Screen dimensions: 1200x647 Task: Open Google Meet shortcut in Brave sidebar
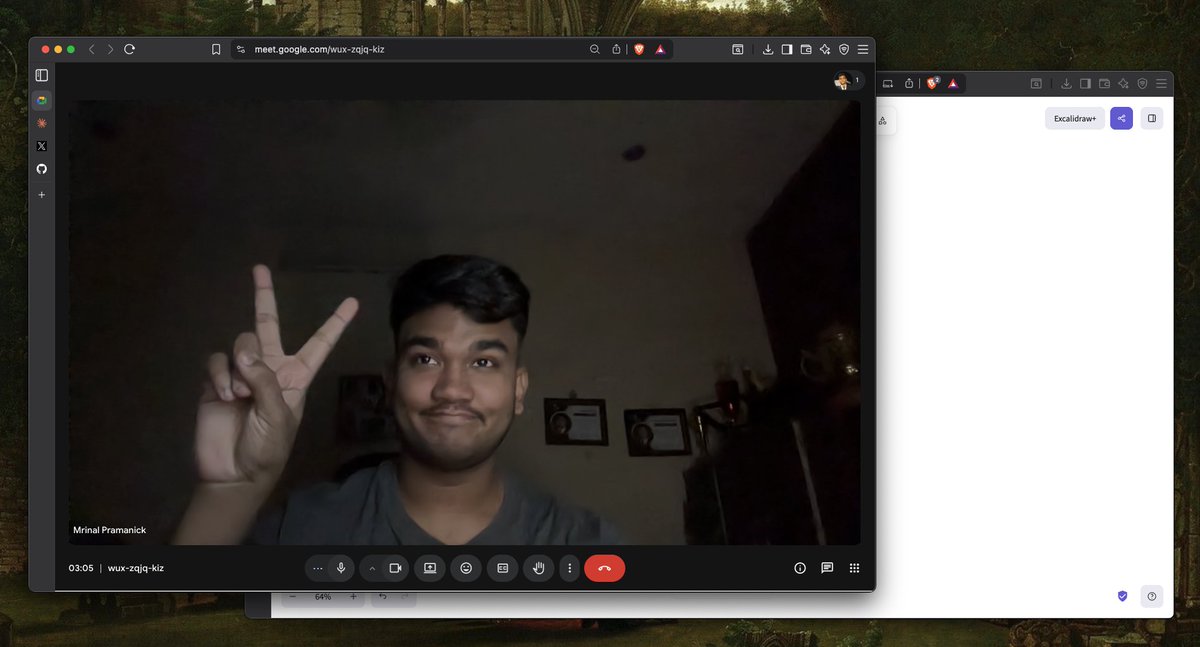click(x=42, y=100)
